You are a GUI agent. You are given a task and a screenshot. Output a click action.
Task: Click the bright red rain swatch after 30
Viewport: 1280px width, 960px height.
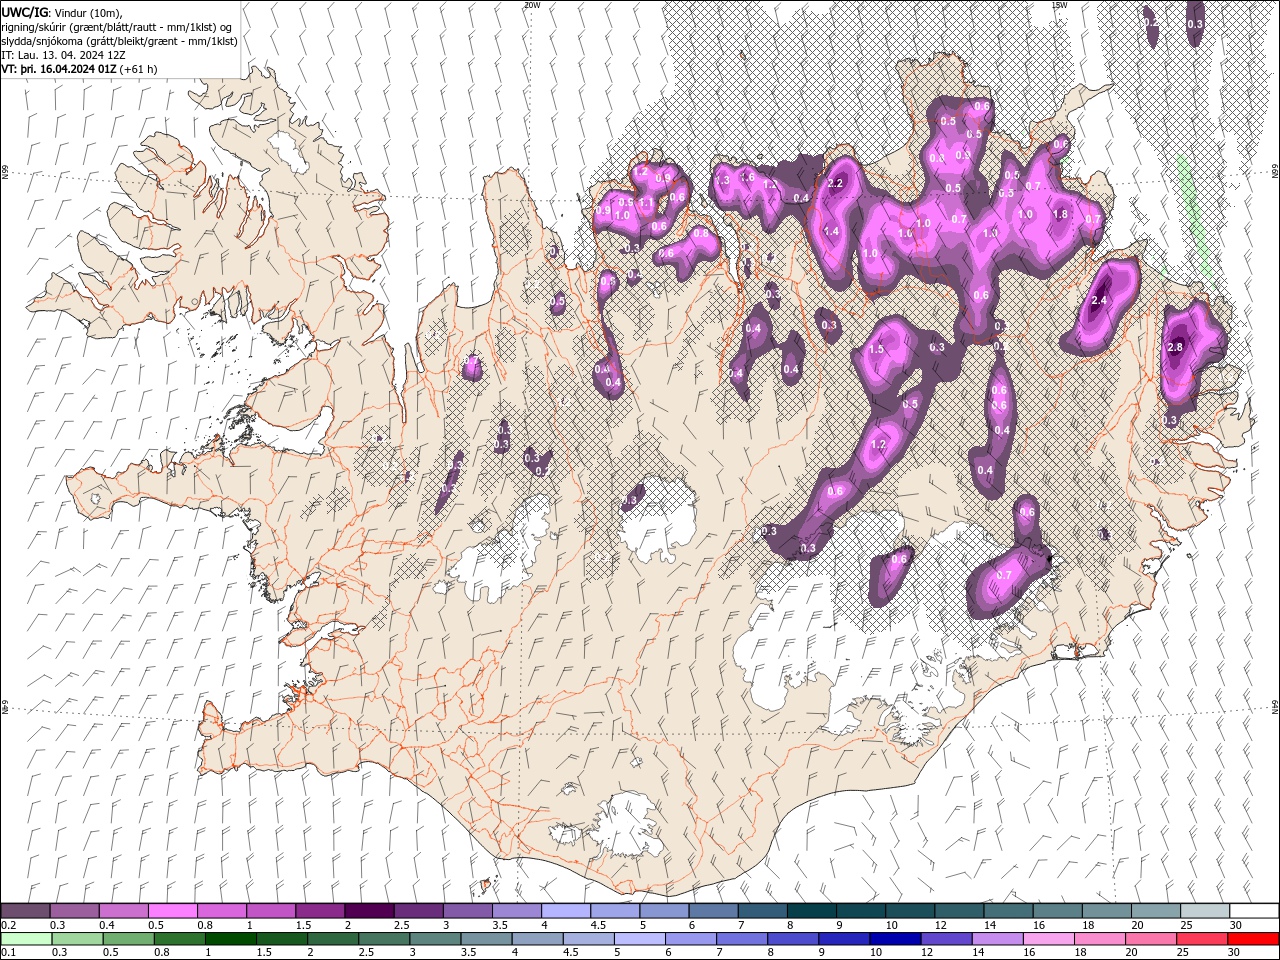[x=1252, y=939]
